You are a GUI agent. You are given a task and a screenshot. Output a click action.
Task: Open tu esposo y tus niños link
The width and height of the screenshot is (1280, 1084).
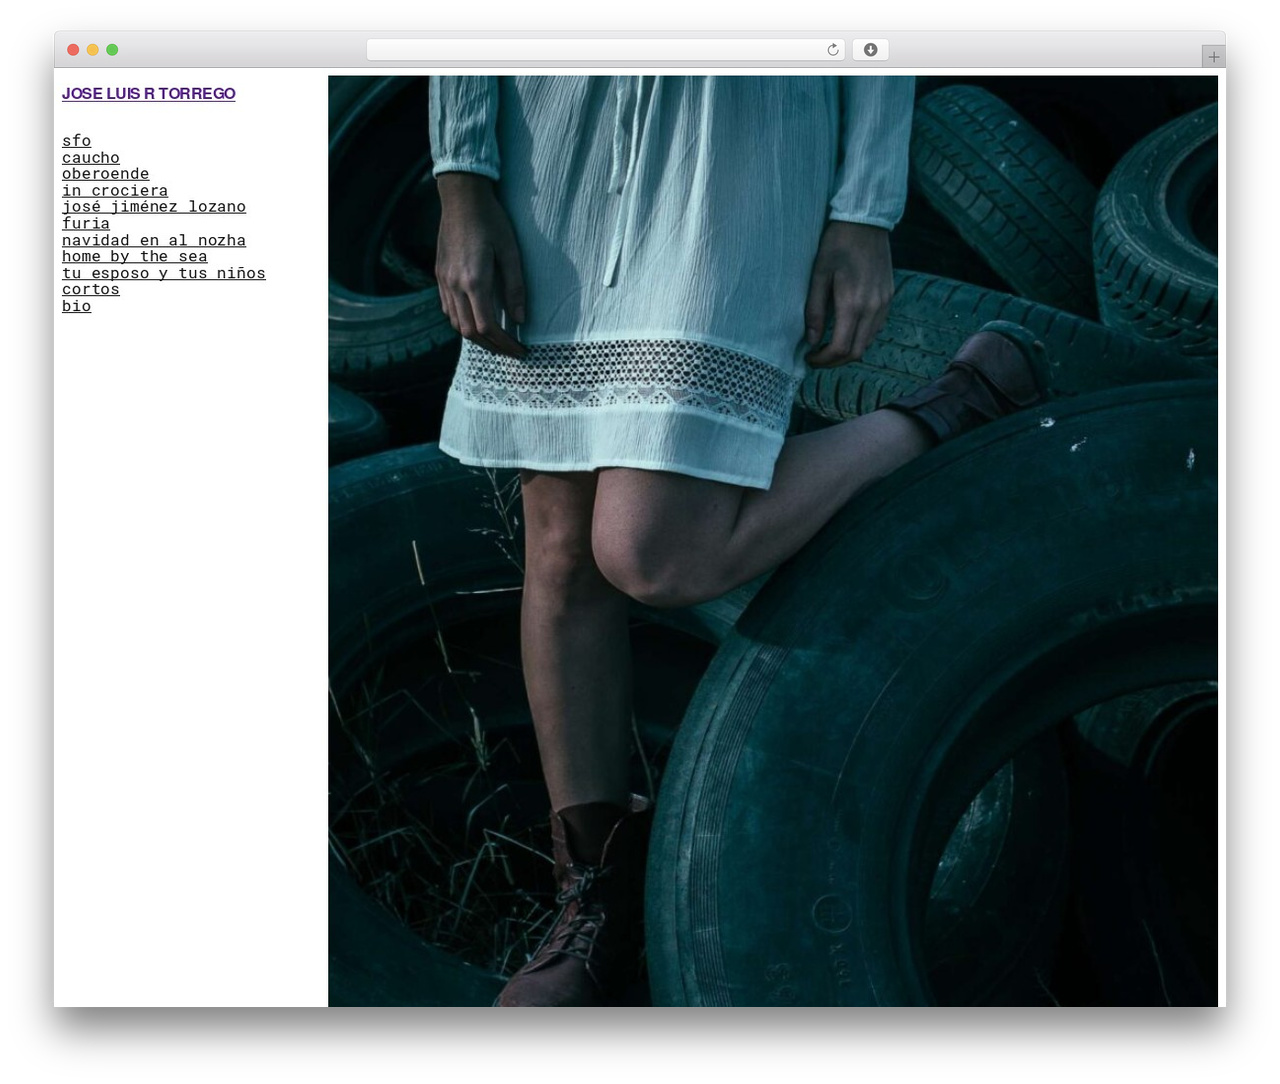coord(164,274)
